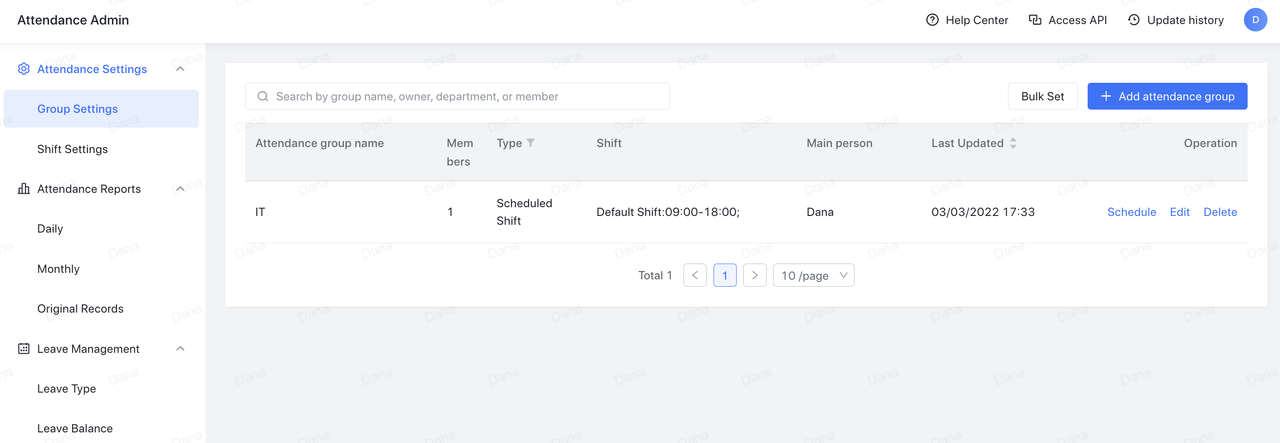Viewport: 1280px width, 443px height.
Task: Sort by Last Updated arrows icon
Action: pos(1013,143)
